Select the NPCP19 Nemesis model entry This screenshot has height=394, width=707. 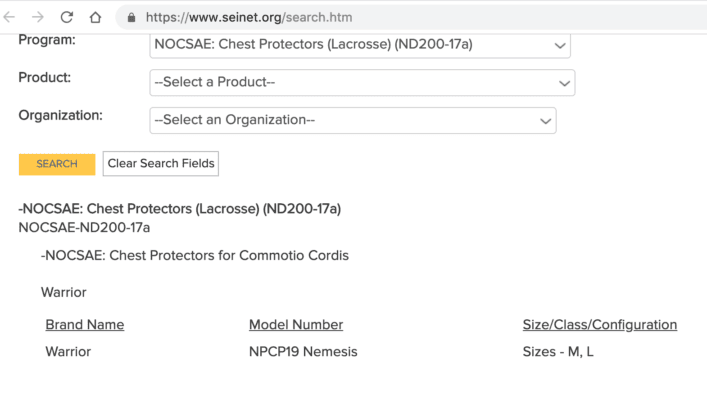pyautogui.click(x=303, y=352)
